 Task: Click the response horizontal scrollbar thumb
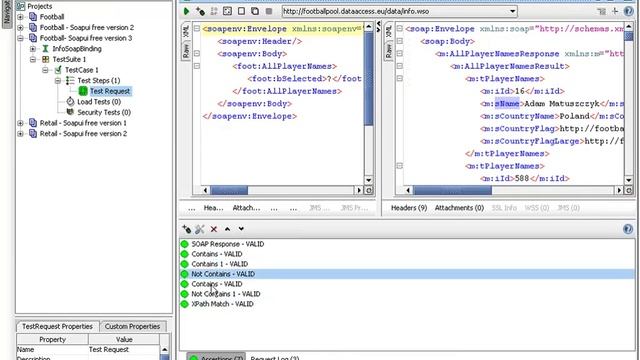453,190
